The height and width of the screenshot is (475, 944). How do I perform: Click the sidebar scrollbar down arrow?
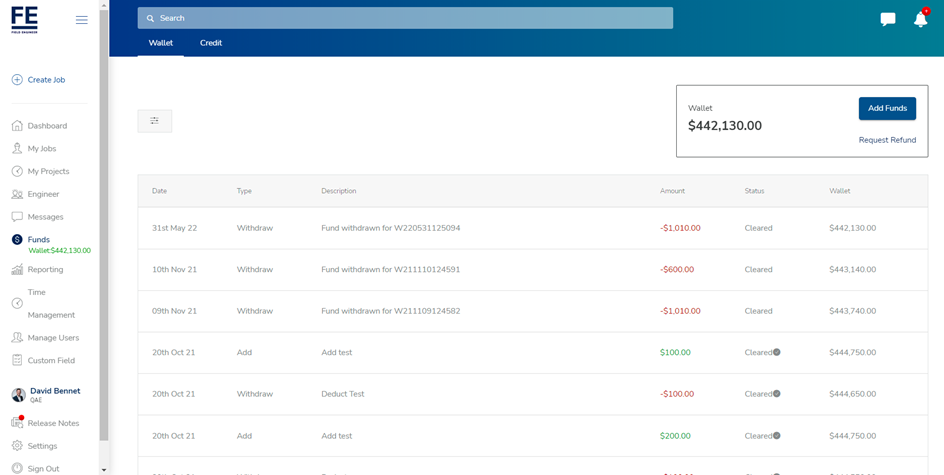pyautogui.click(x=104, y=470)
